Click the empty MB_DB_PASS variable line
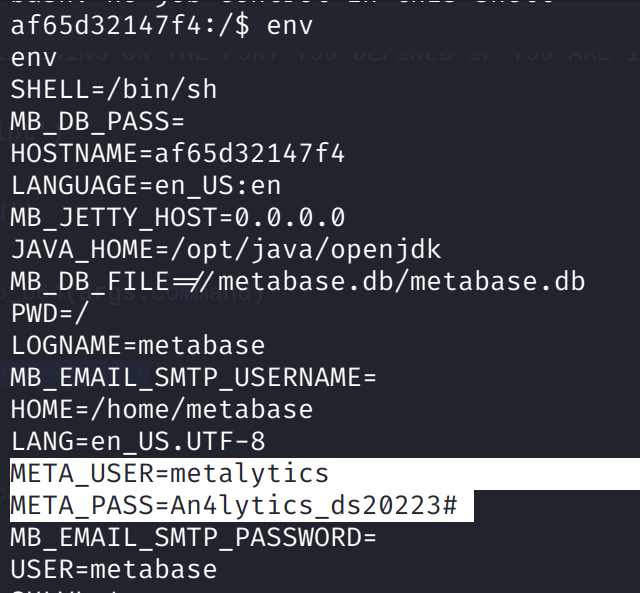 coord(98,121)
